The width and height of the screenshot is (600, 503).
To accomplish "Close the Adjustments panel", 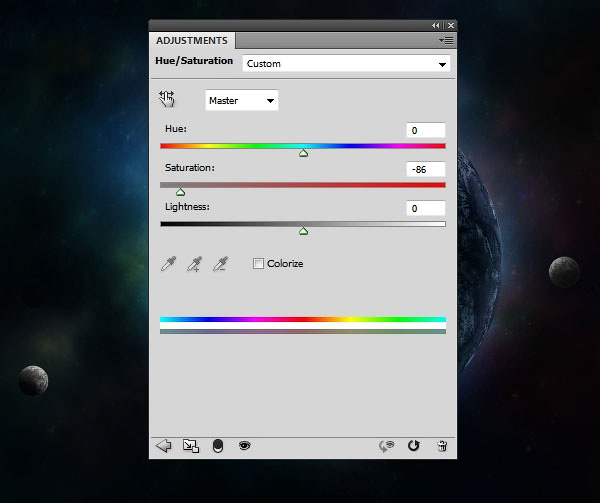I will (451, 25).
